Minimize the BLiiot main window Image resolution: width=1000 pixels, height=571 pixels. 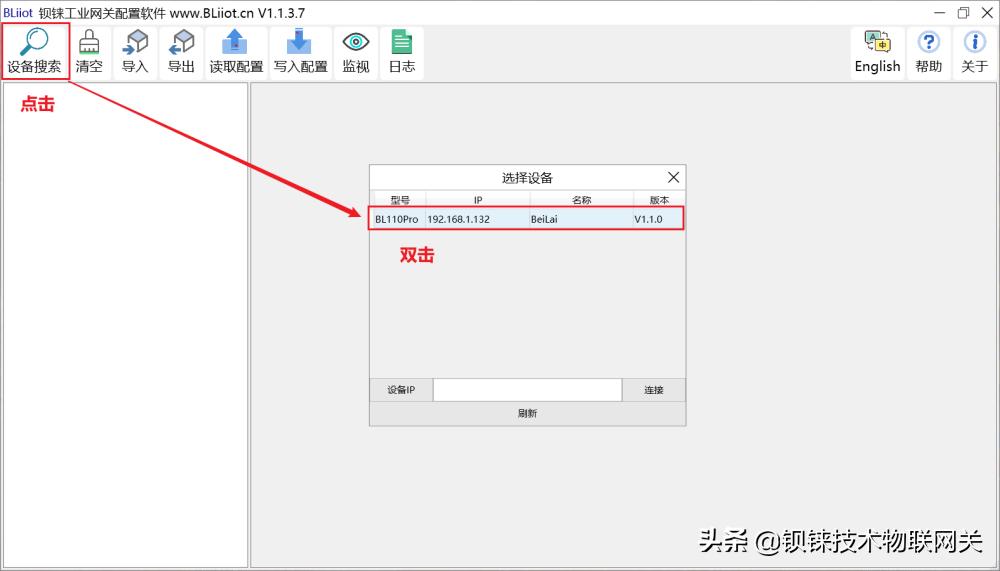(939, 13)
